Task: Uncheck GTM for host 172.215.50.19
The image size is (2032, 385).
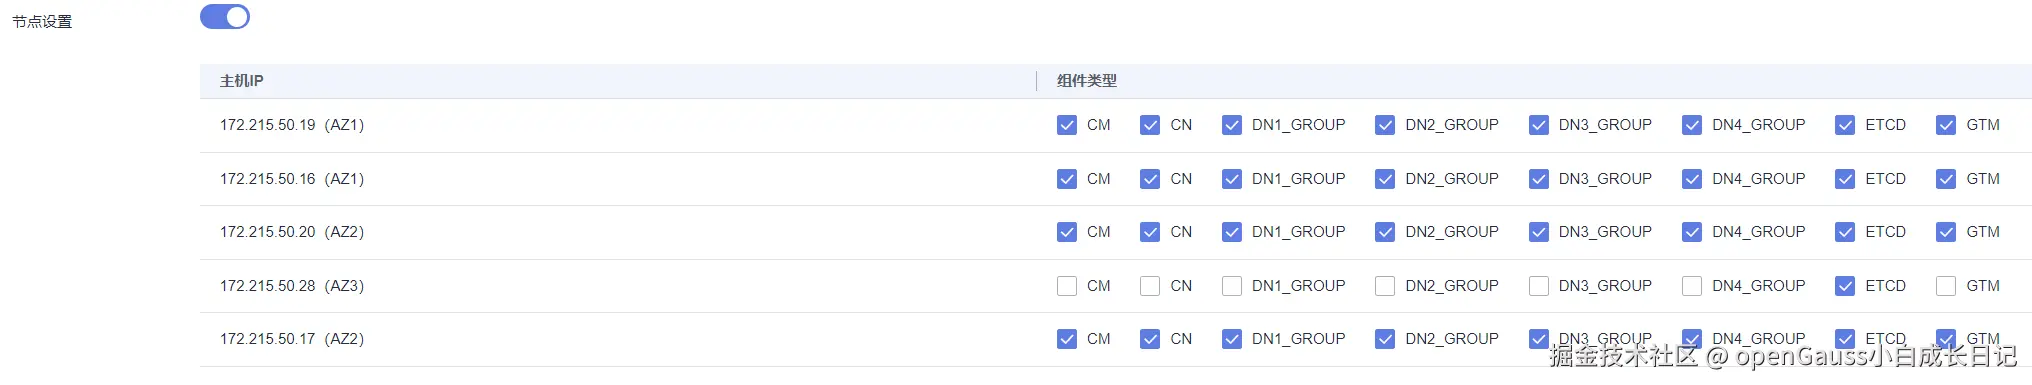Action: 1946,125
